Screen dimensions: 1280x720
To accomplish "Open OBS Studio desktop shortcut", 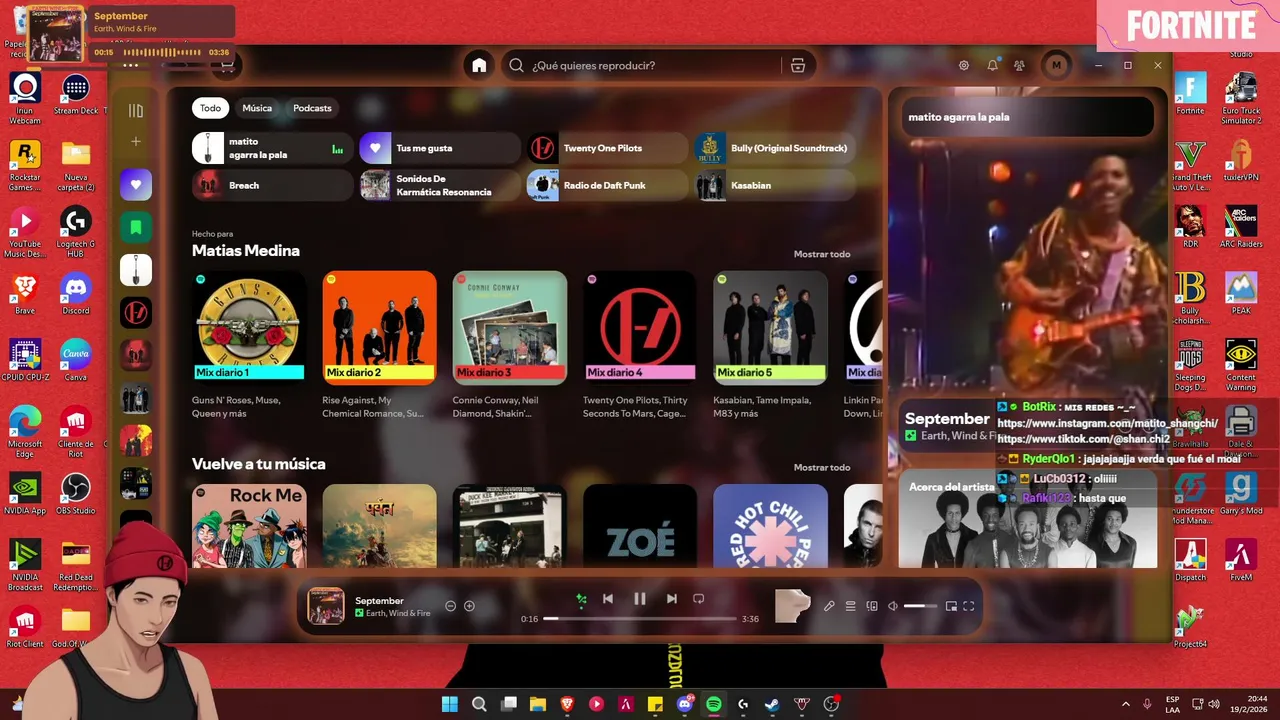I will pyautogui.click(x=76, y=494).
